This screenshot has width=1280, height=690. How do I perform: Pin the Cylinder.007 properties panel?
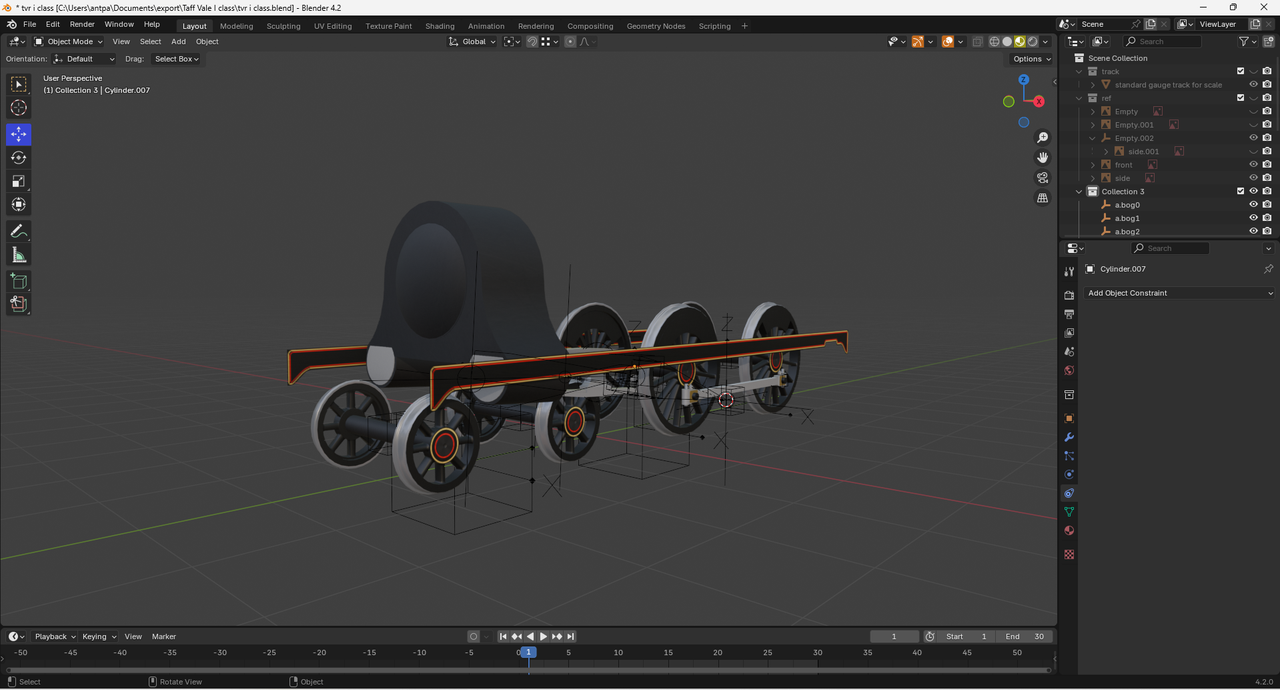coord(1268,269)
